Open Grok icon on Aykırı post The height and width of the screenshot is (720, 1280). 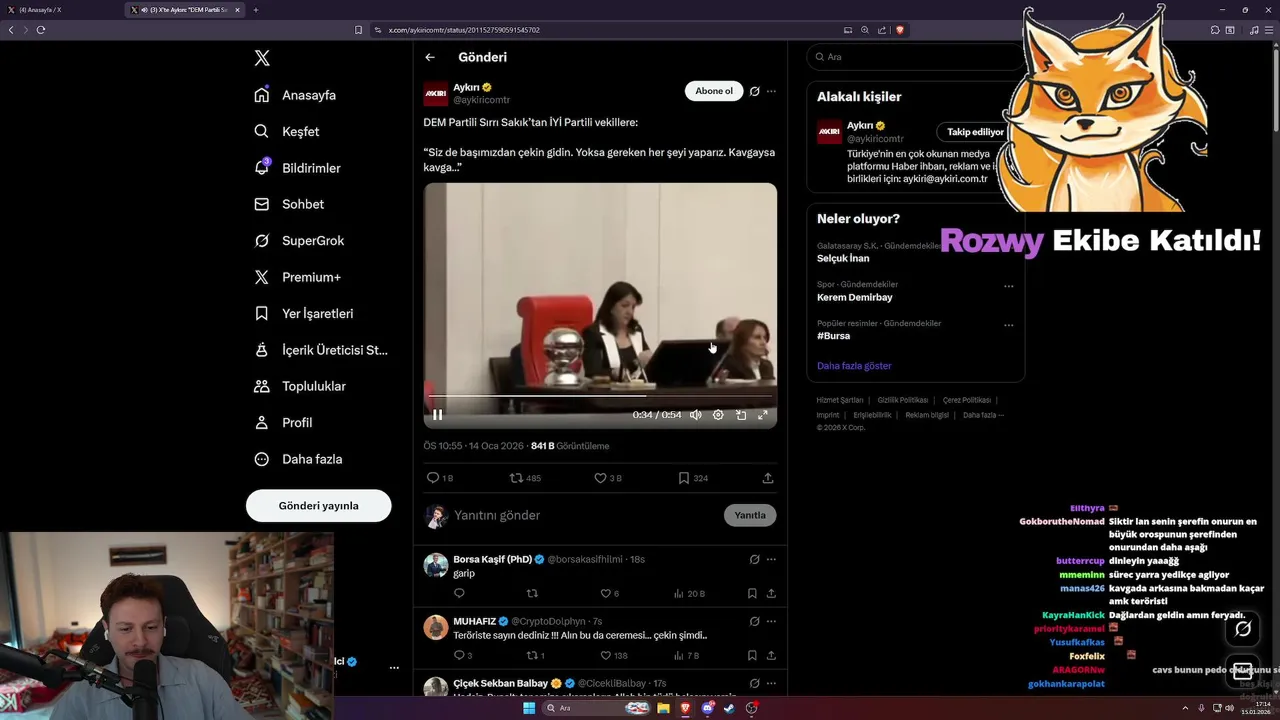point(755,91)
